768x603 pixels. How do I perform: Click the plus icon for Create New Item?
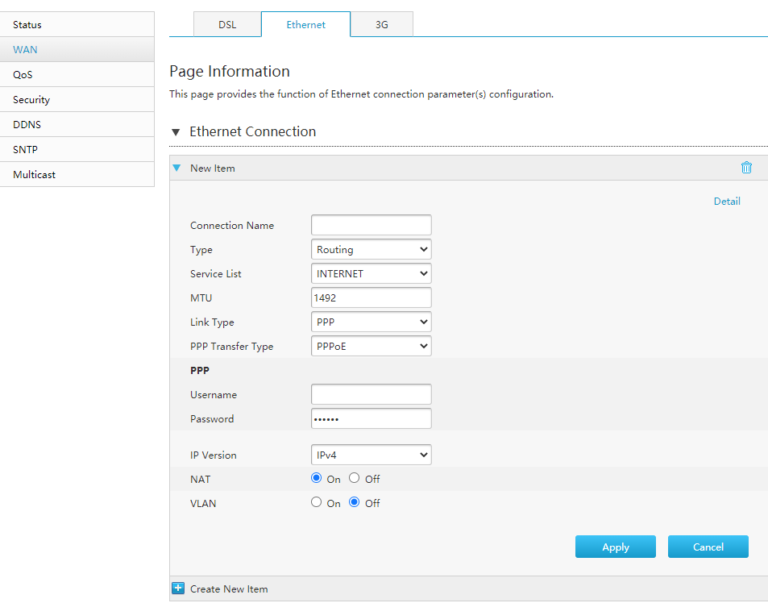coord(178,589)
